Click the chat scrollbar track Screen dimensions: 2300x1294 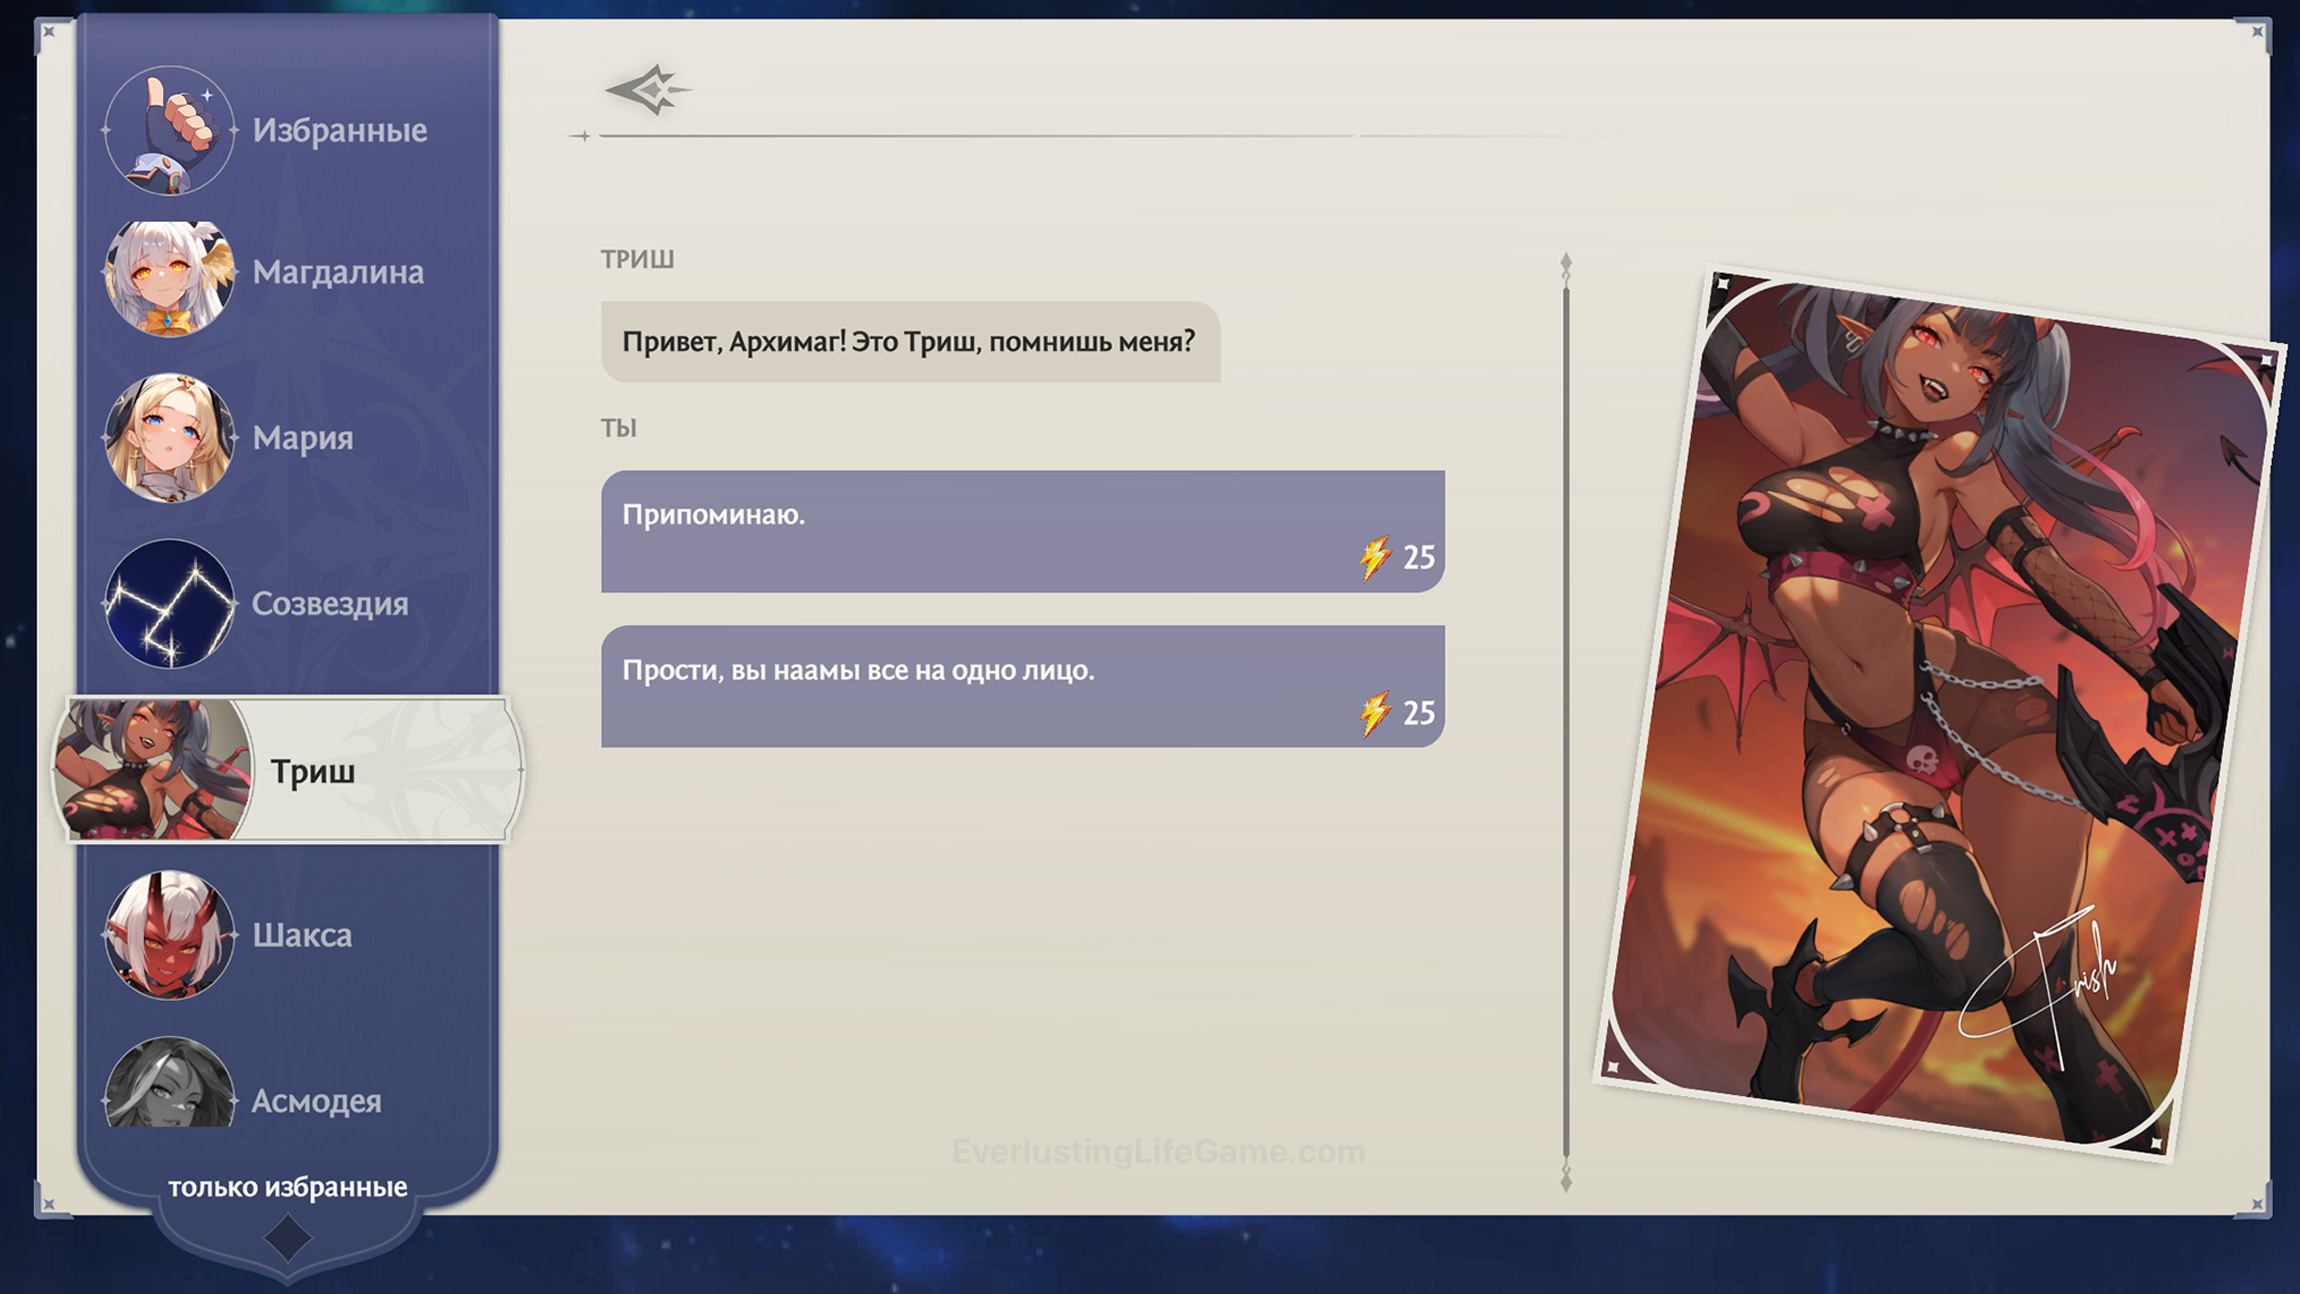1566,720
